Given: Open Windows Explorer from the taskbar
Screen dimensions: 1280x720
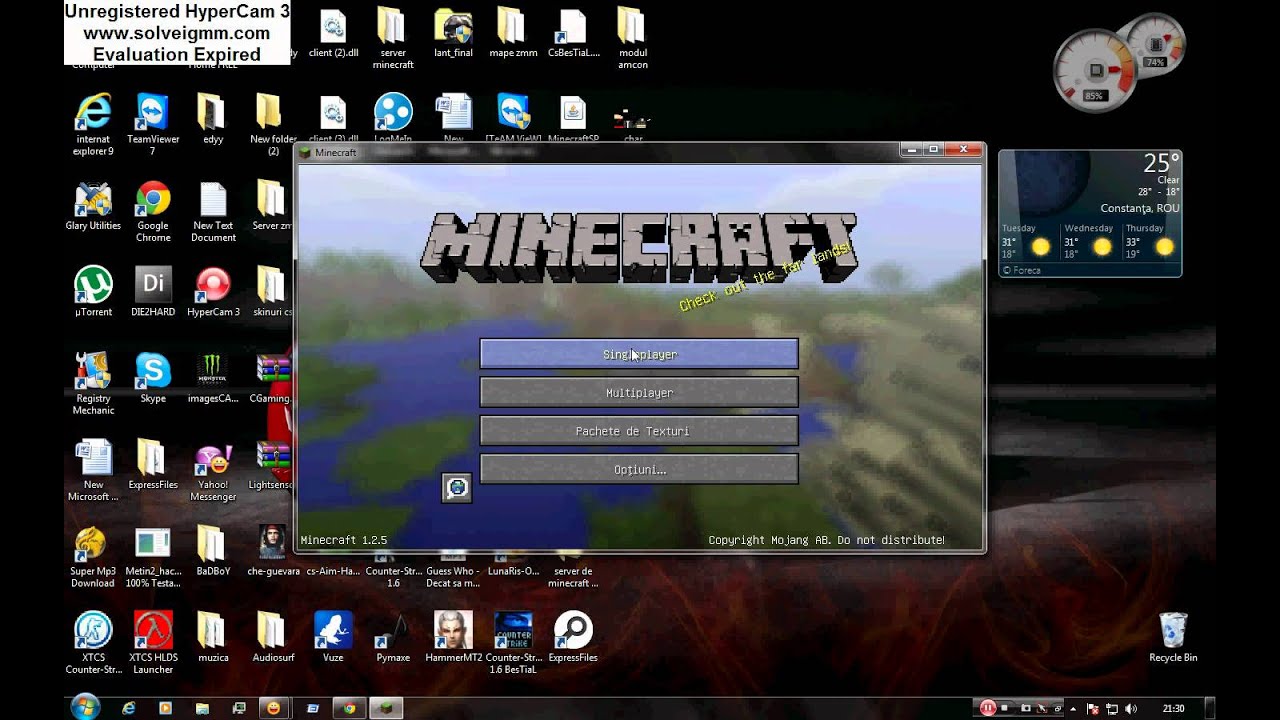Looking at the screenshot, I should click(201, 707).
